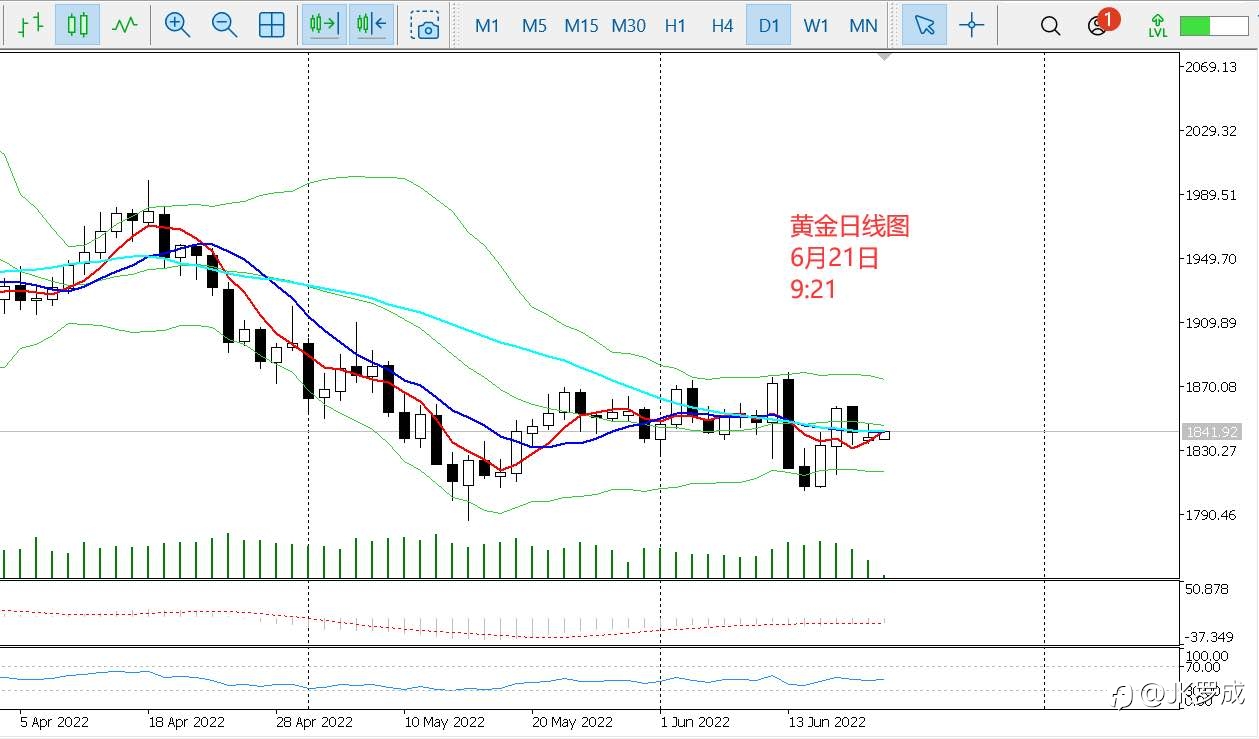Click the 50.878 indicator scale value

click(x=1207, y=589)
